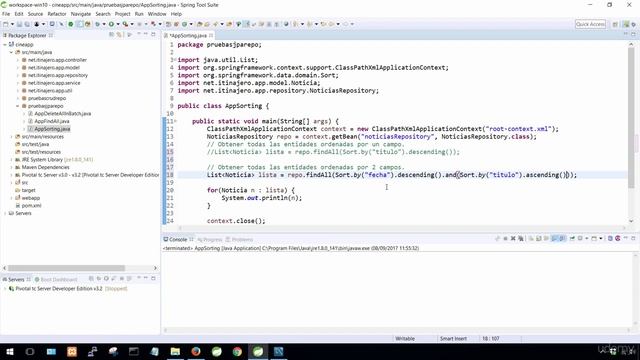This screenshot has width=640, height=360.
Task: Expand net.itinajero.app.model package
Action: pyautogui.click(x=18, y=68)
